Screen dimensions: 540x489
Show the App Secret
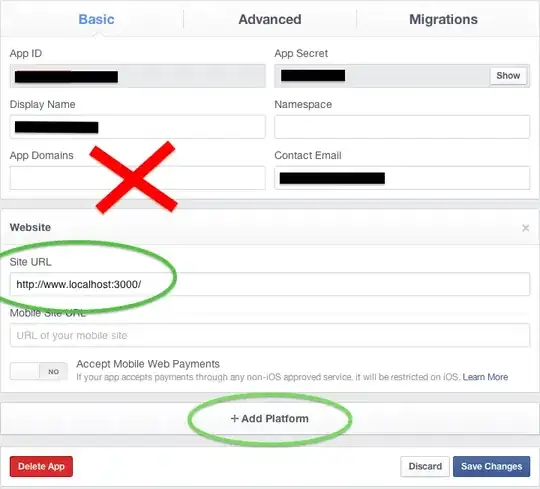coord(508,75)
